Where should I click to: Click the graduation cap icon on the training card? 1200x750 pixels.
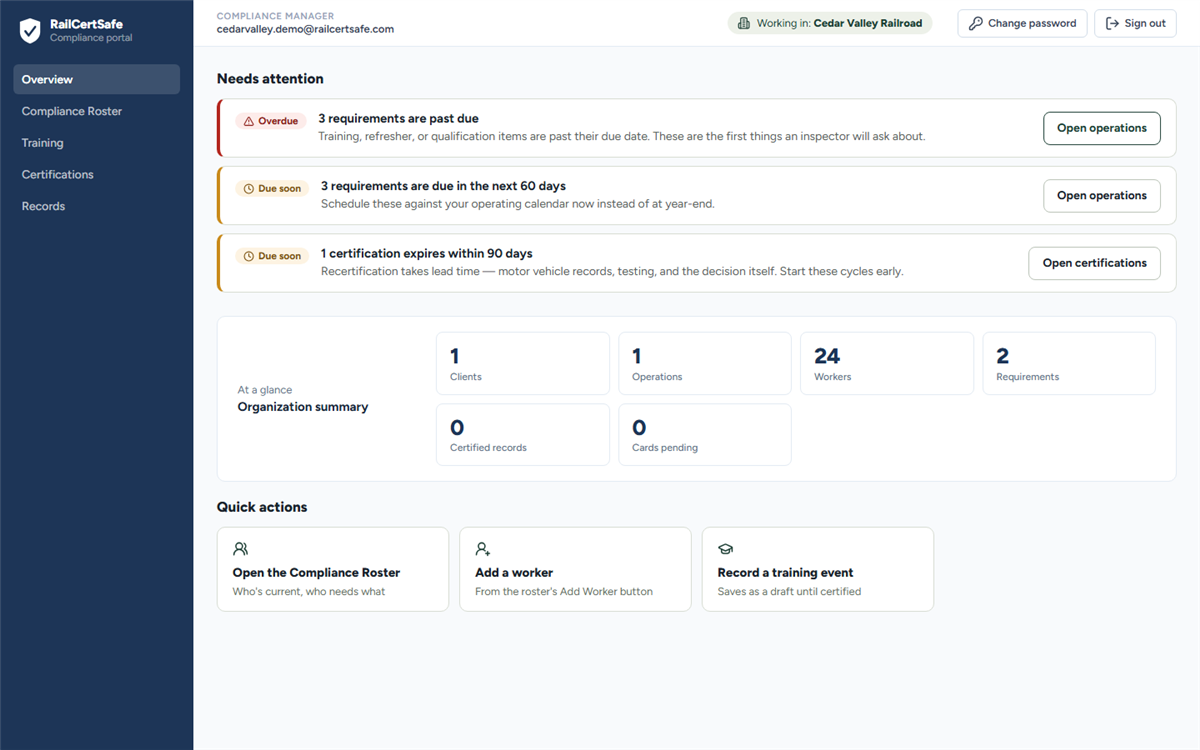[x=726, y=549]
